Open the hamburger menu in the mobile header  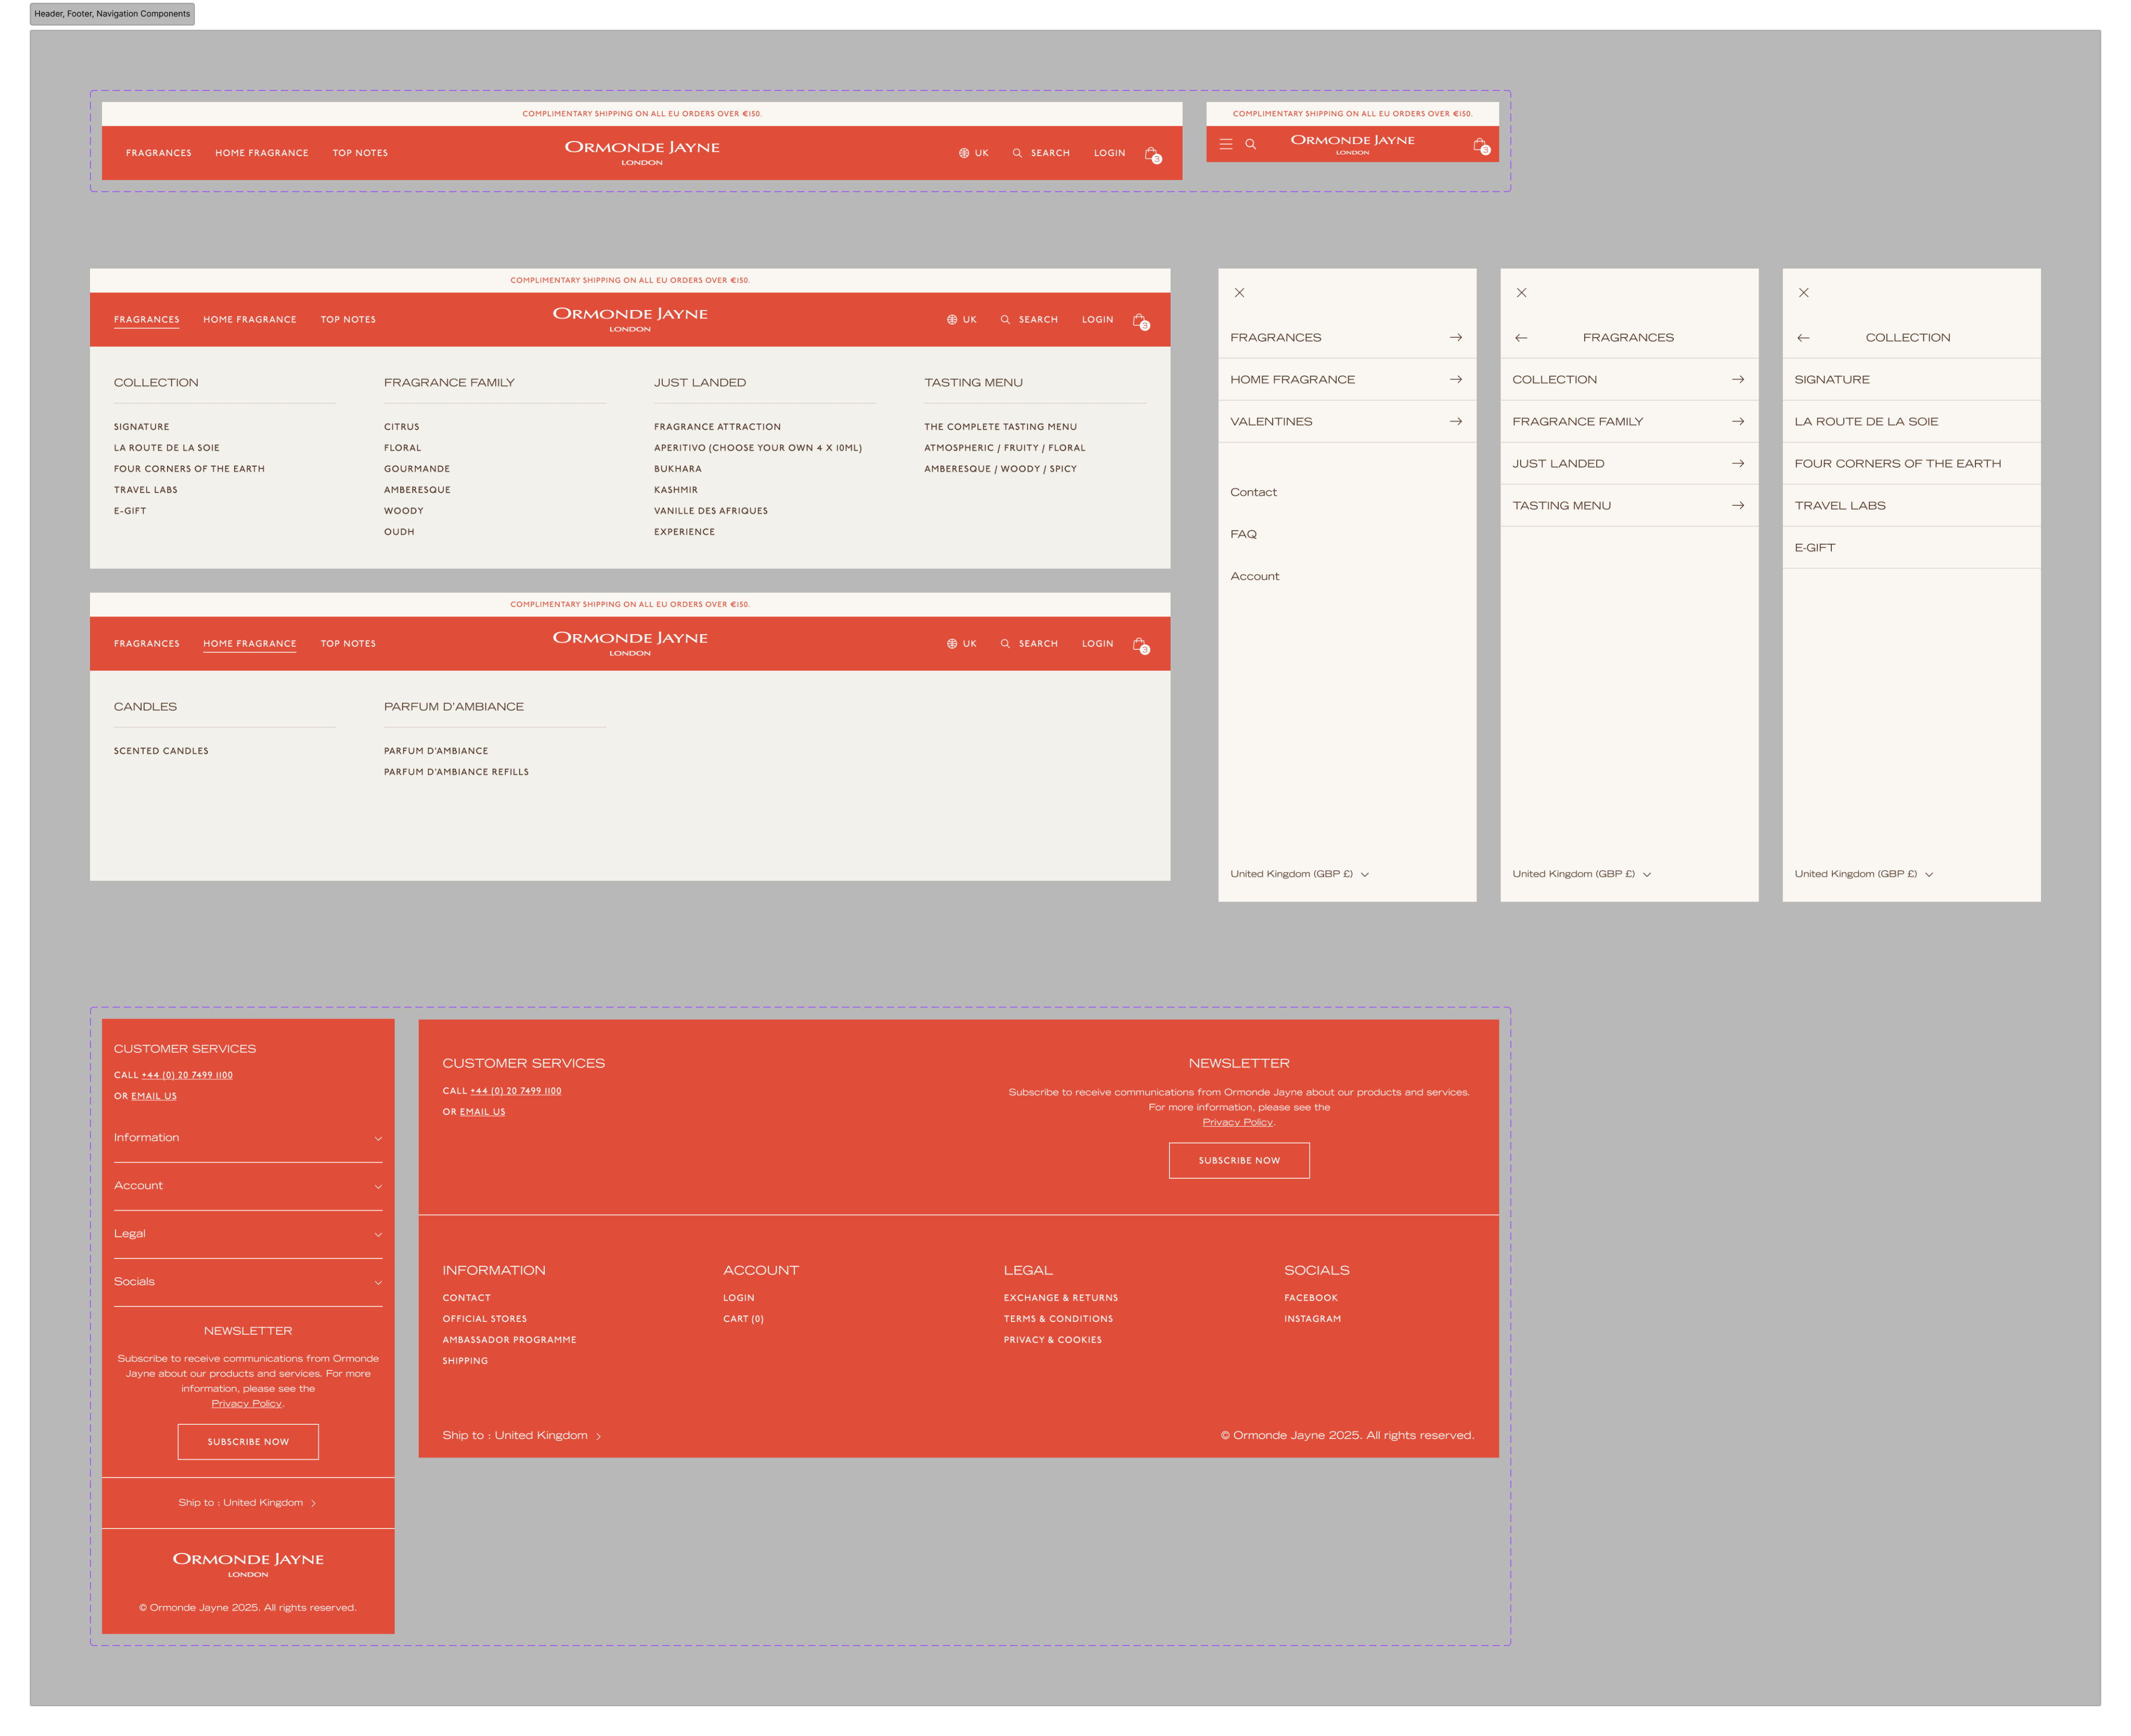pos(1225,144)
